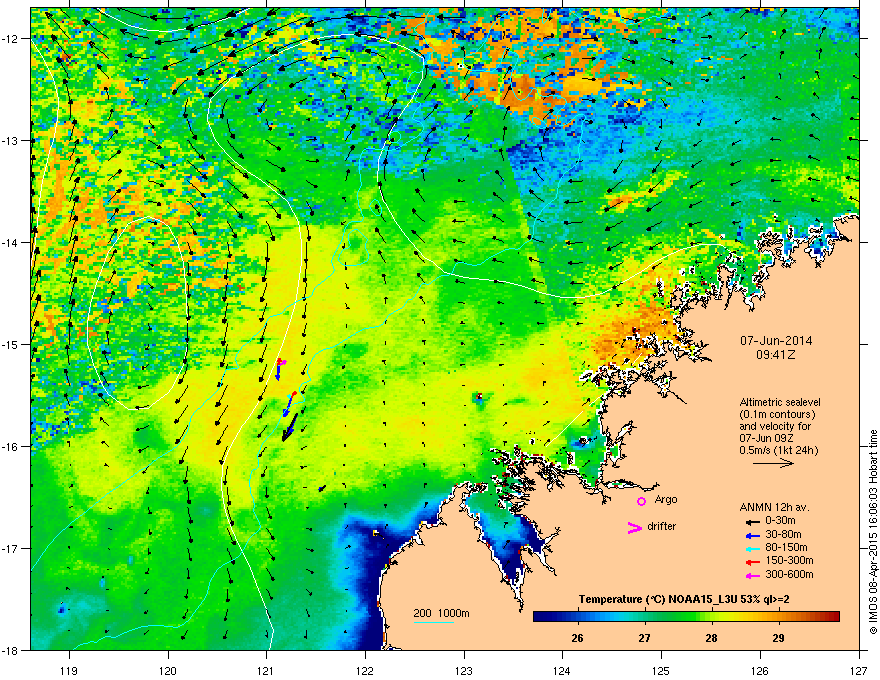This screenshot has height=680, width=880.
Task: Click the '(0.1m contours)' text
Action: (x=777, y=414)
